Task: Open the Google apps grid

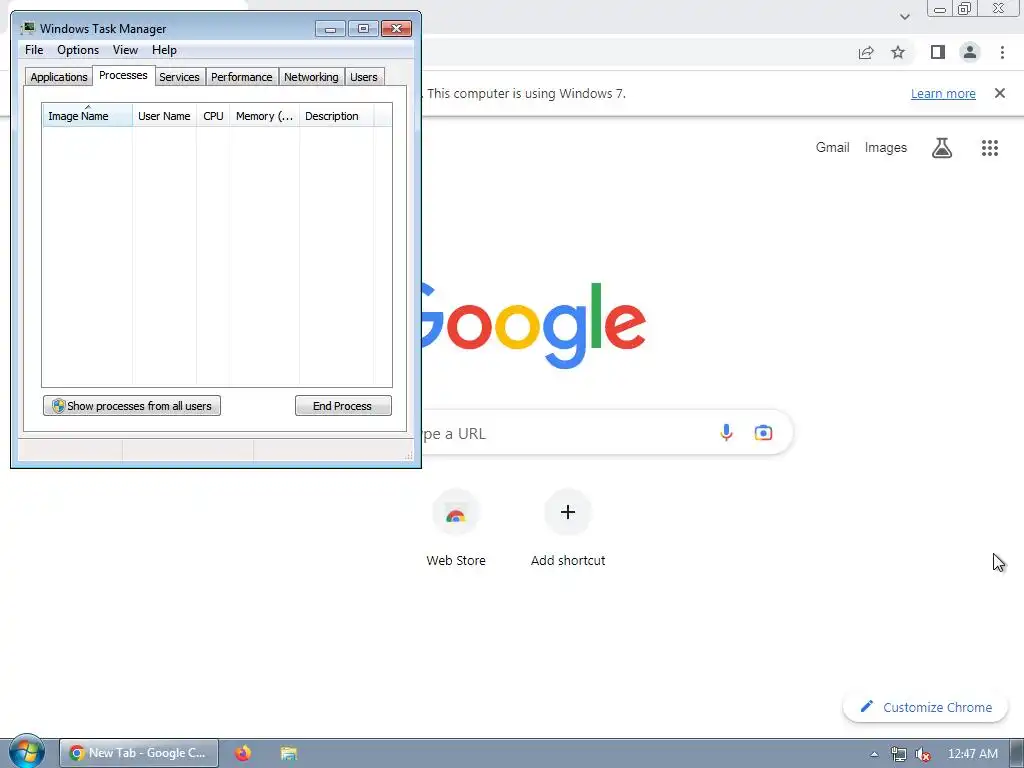Action: click(x=989, y=148)
